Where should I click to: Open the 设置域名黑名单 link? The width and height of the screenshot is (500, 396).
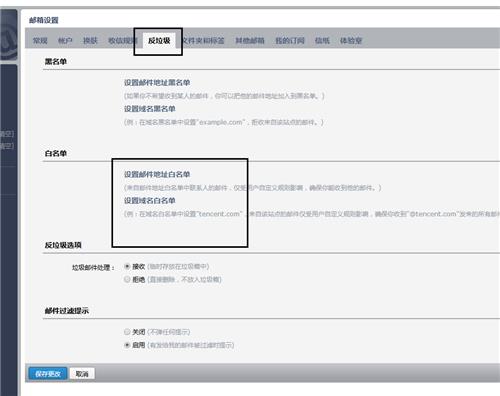150,109
